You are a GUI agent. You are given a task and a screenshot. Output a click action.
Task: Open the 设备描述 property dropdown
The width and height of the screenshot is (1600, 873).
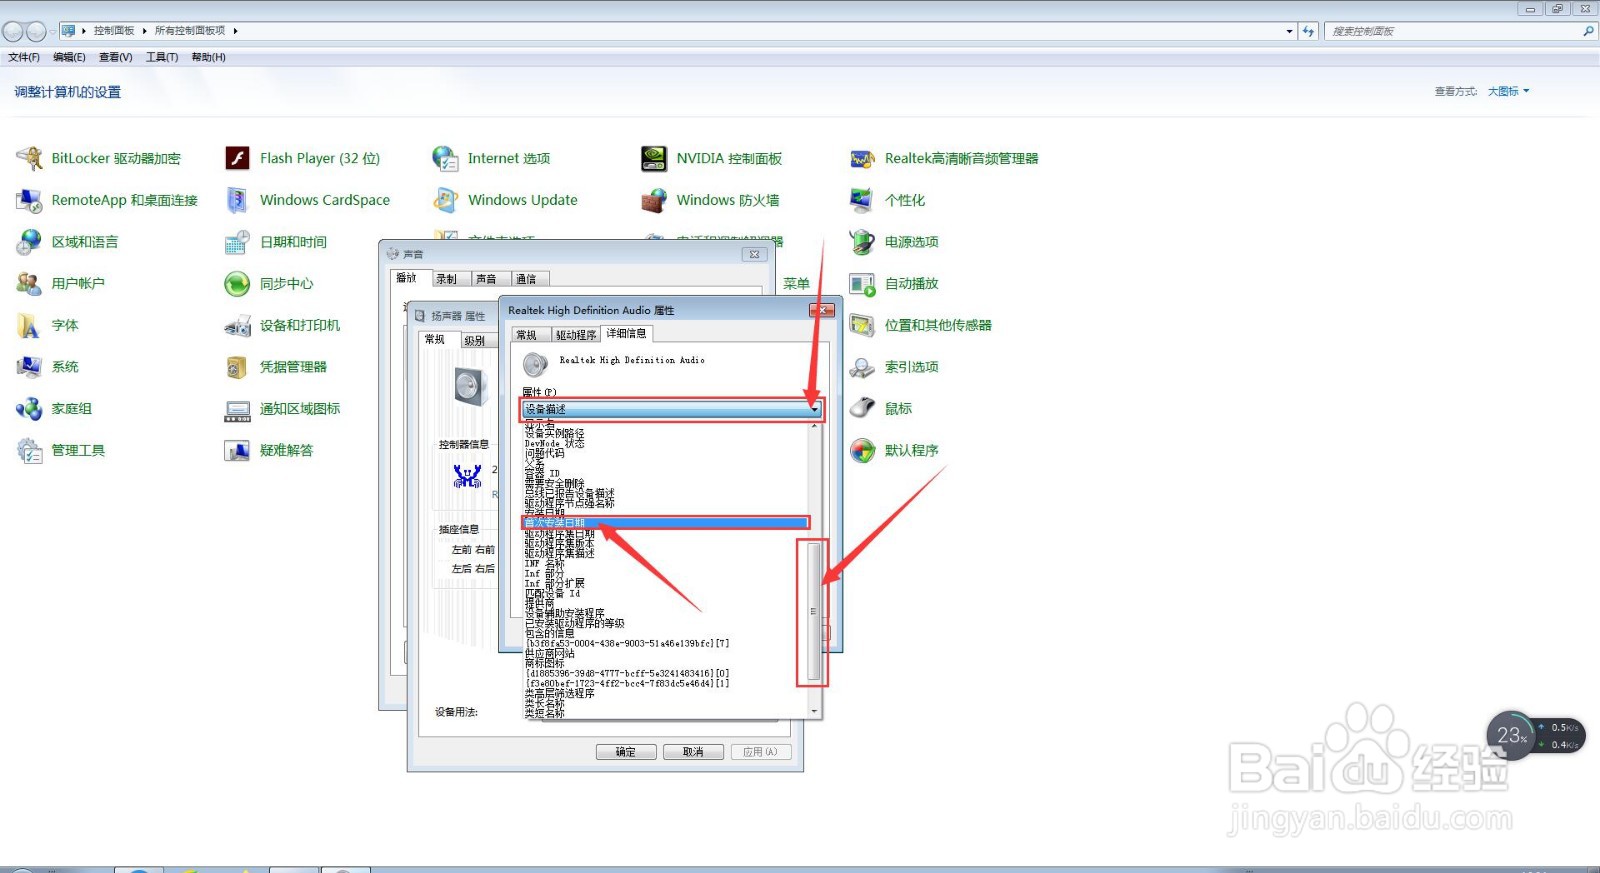pos(671,409)
